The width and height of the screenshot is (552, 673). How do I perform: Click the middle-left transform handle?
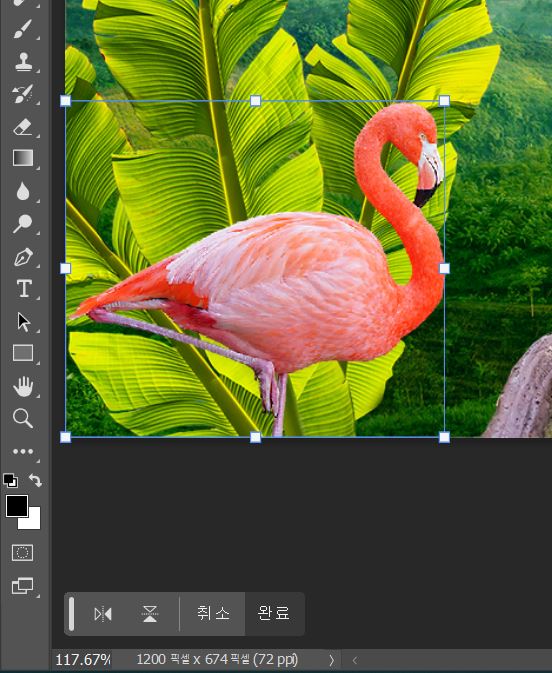[65, 269]
